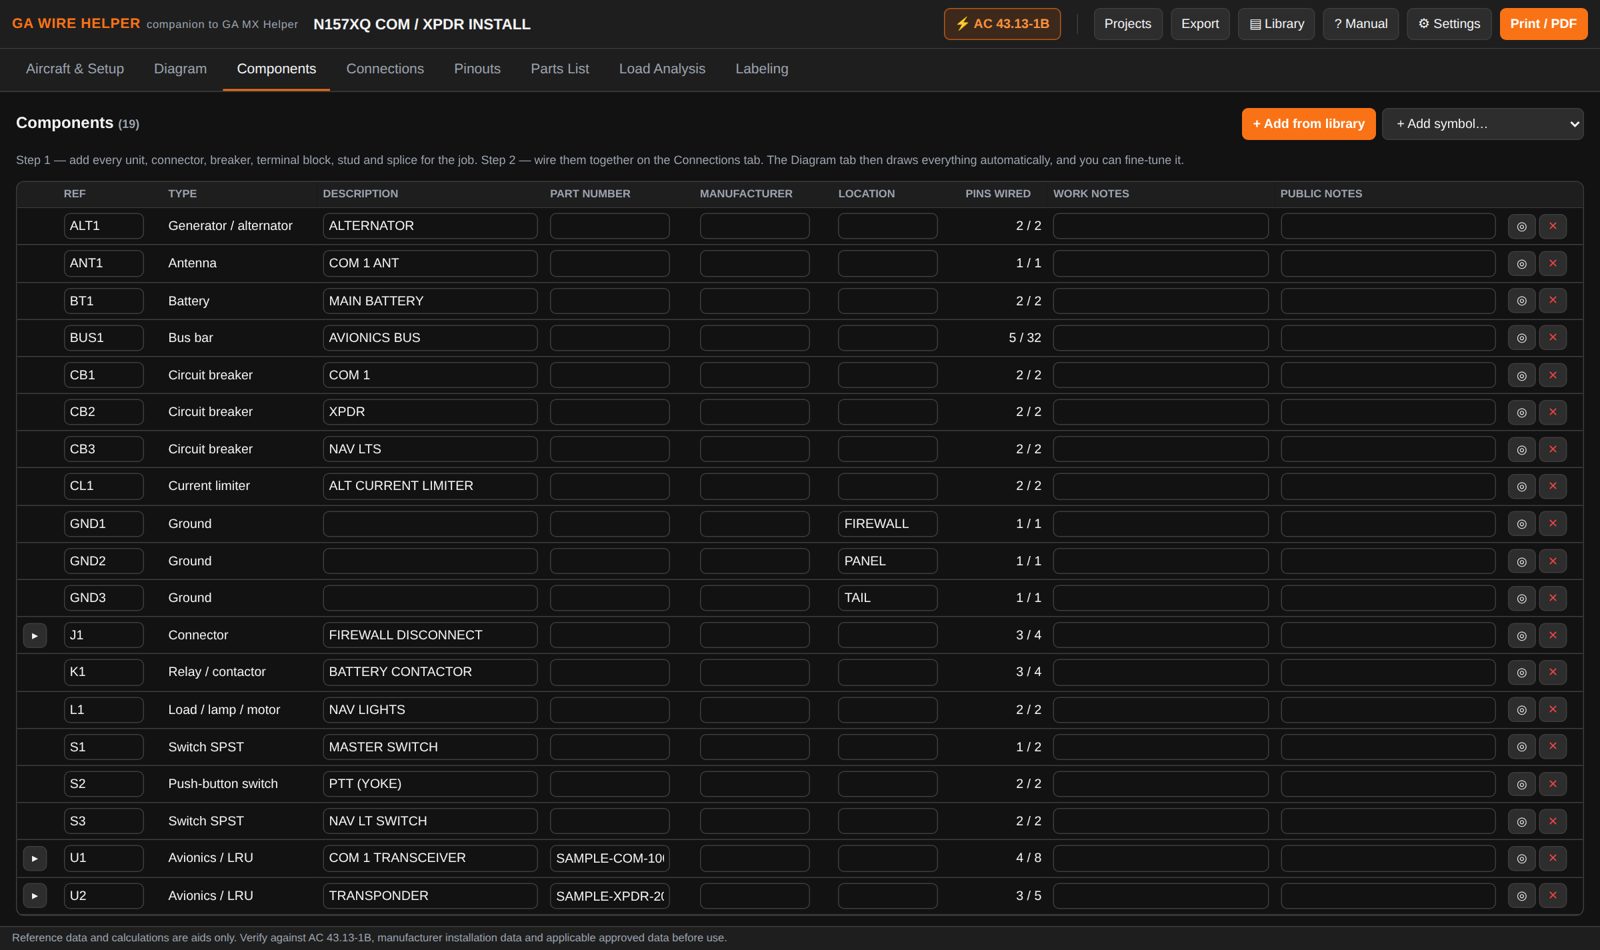1600x950 pixels.
Task: Open the Library button
Action: pos(1277,24)
